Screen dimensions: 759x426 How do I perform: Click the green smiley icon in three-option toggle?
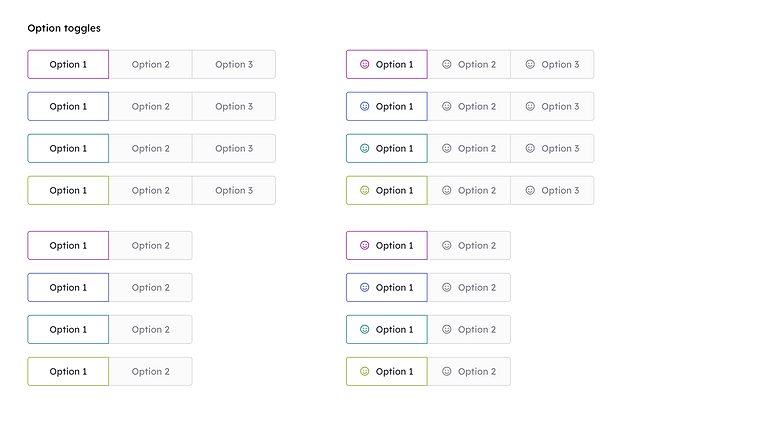click(364, 191)
